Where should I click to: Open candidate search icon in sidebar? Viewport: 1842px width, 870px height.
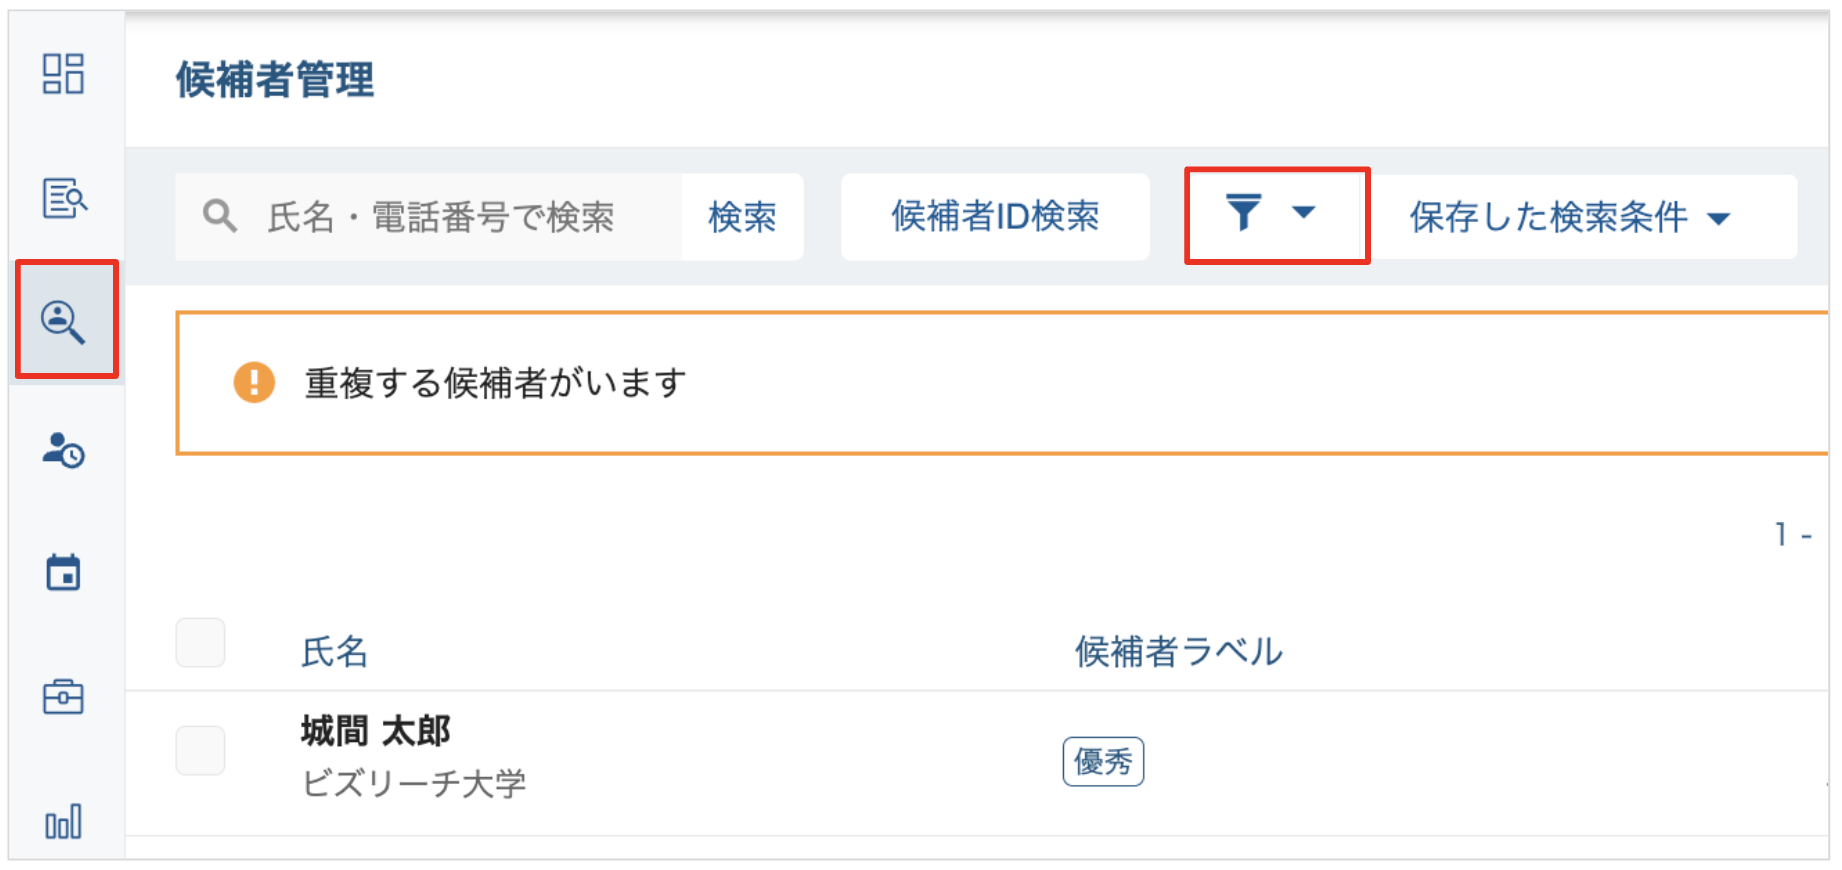click(64, 321)
